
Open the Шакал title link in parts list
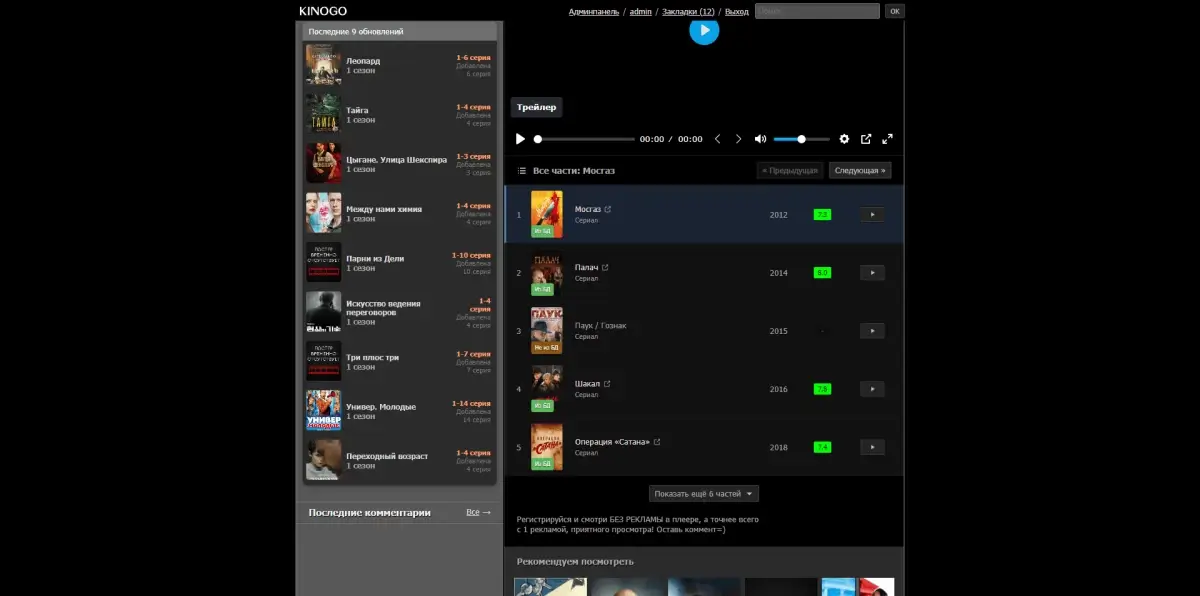[x=587, y=383]
